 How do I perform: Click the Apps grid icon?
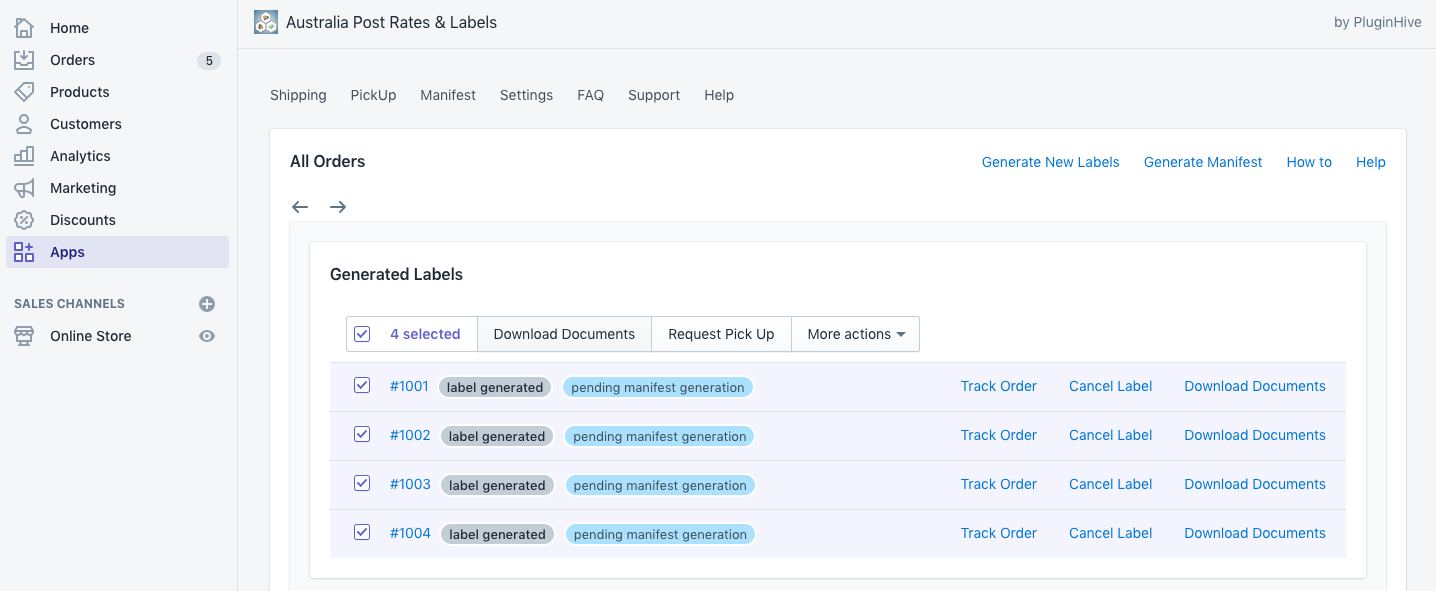coord(24,252)
